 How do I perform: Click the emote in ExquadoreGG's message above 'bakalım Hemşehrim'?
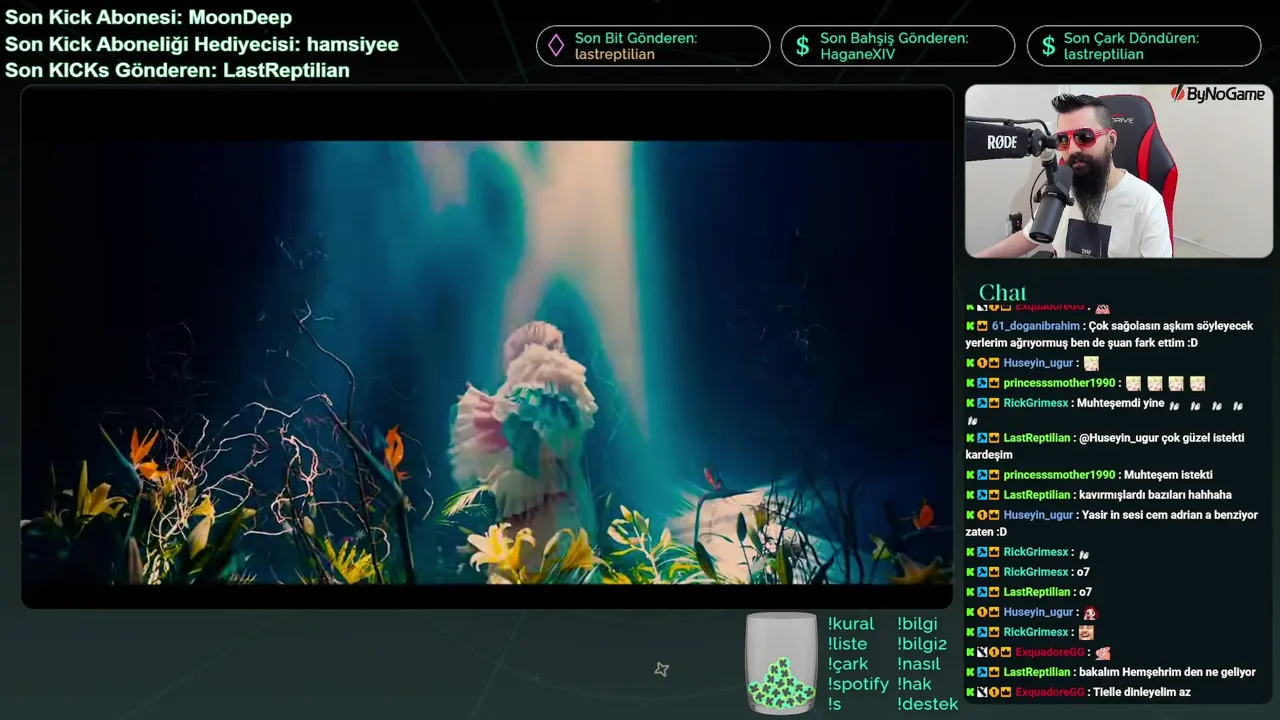click(1103, 652)
